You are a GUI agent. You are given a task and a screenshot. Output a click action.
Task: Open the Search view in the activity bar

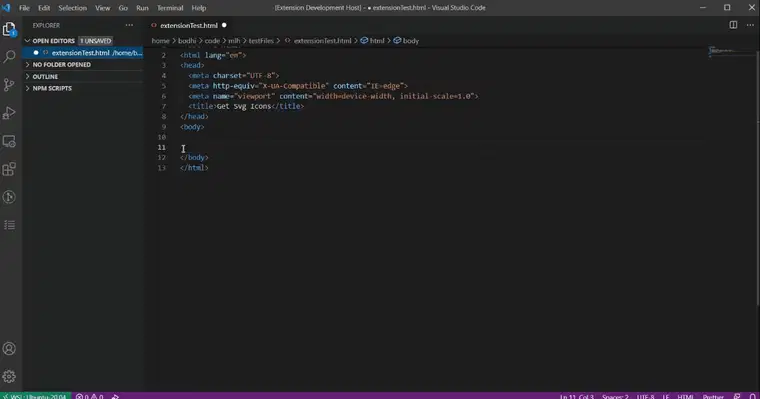pyautogui.click(x=9, y=57)
